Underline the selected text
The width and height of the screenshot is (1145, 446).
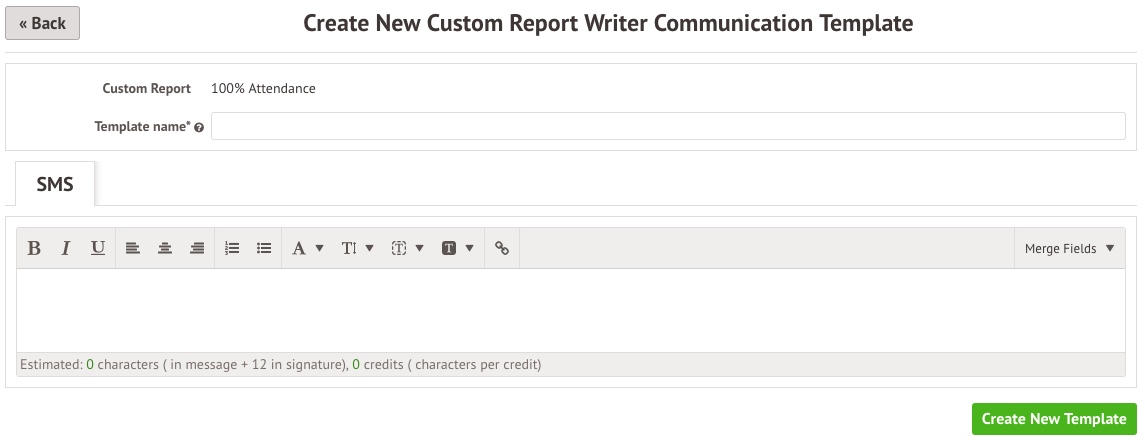point(98,248)
